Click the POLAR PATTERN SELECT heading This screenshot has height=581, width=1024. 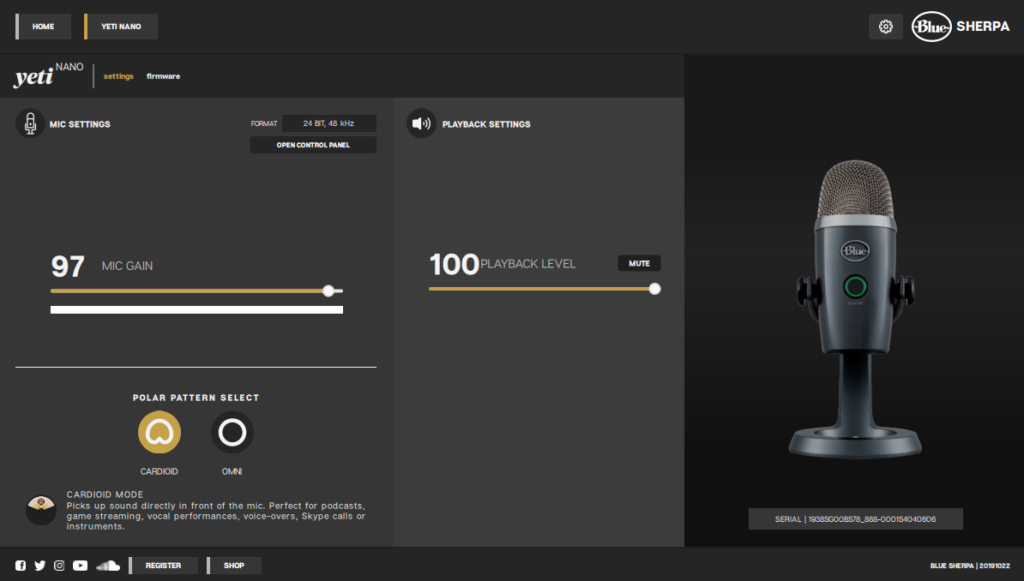tap(196, 398)
